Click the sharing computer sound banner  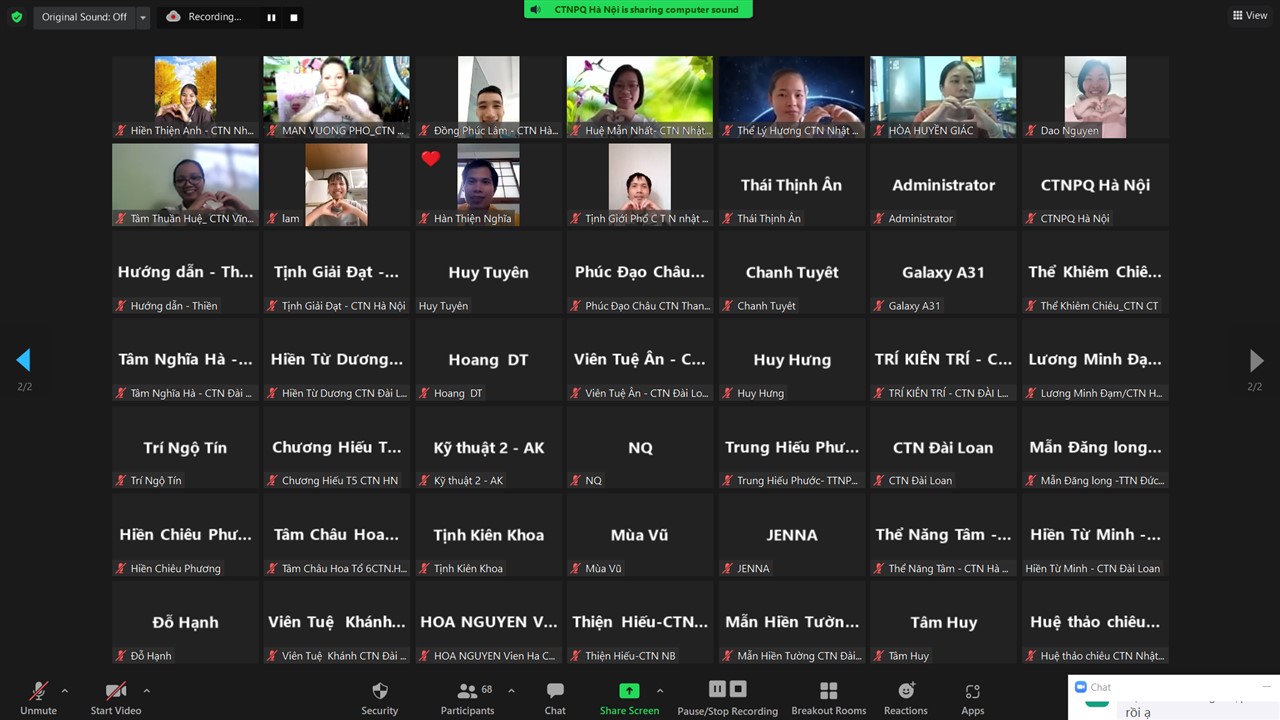click(638, 9)
